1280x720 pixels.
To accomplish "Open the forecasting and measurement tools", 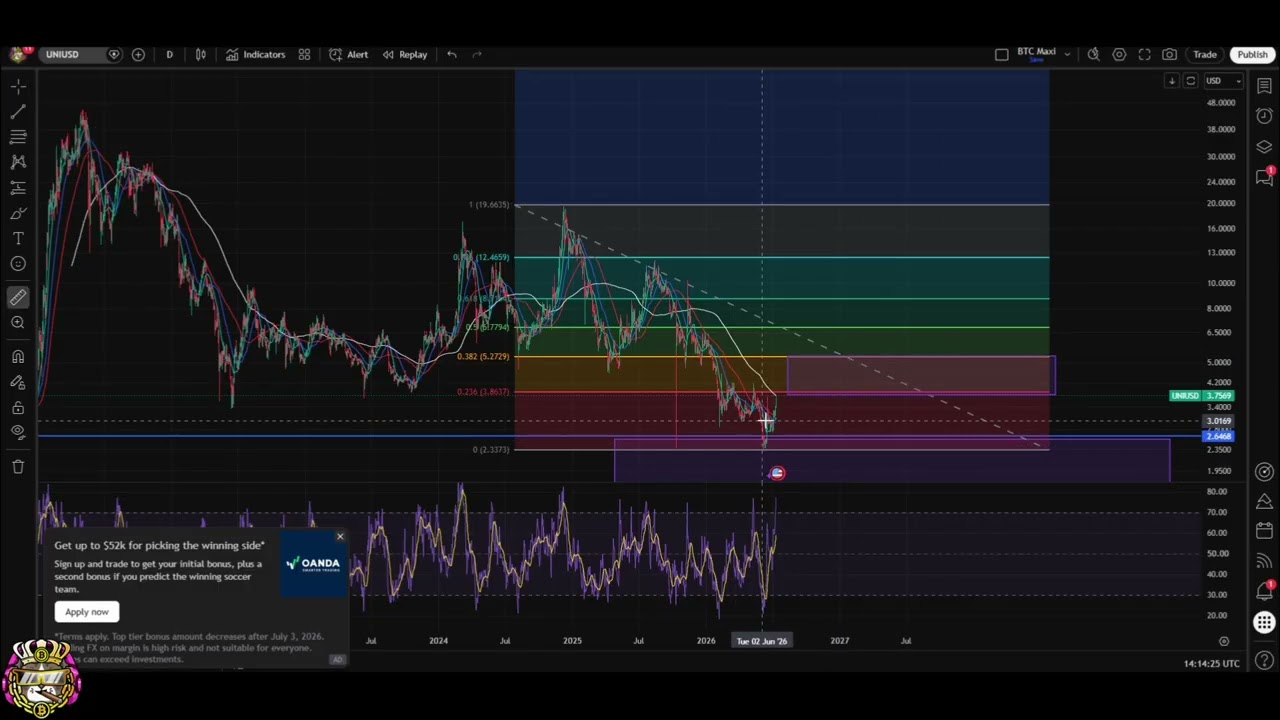I will (x=18, y=188).
